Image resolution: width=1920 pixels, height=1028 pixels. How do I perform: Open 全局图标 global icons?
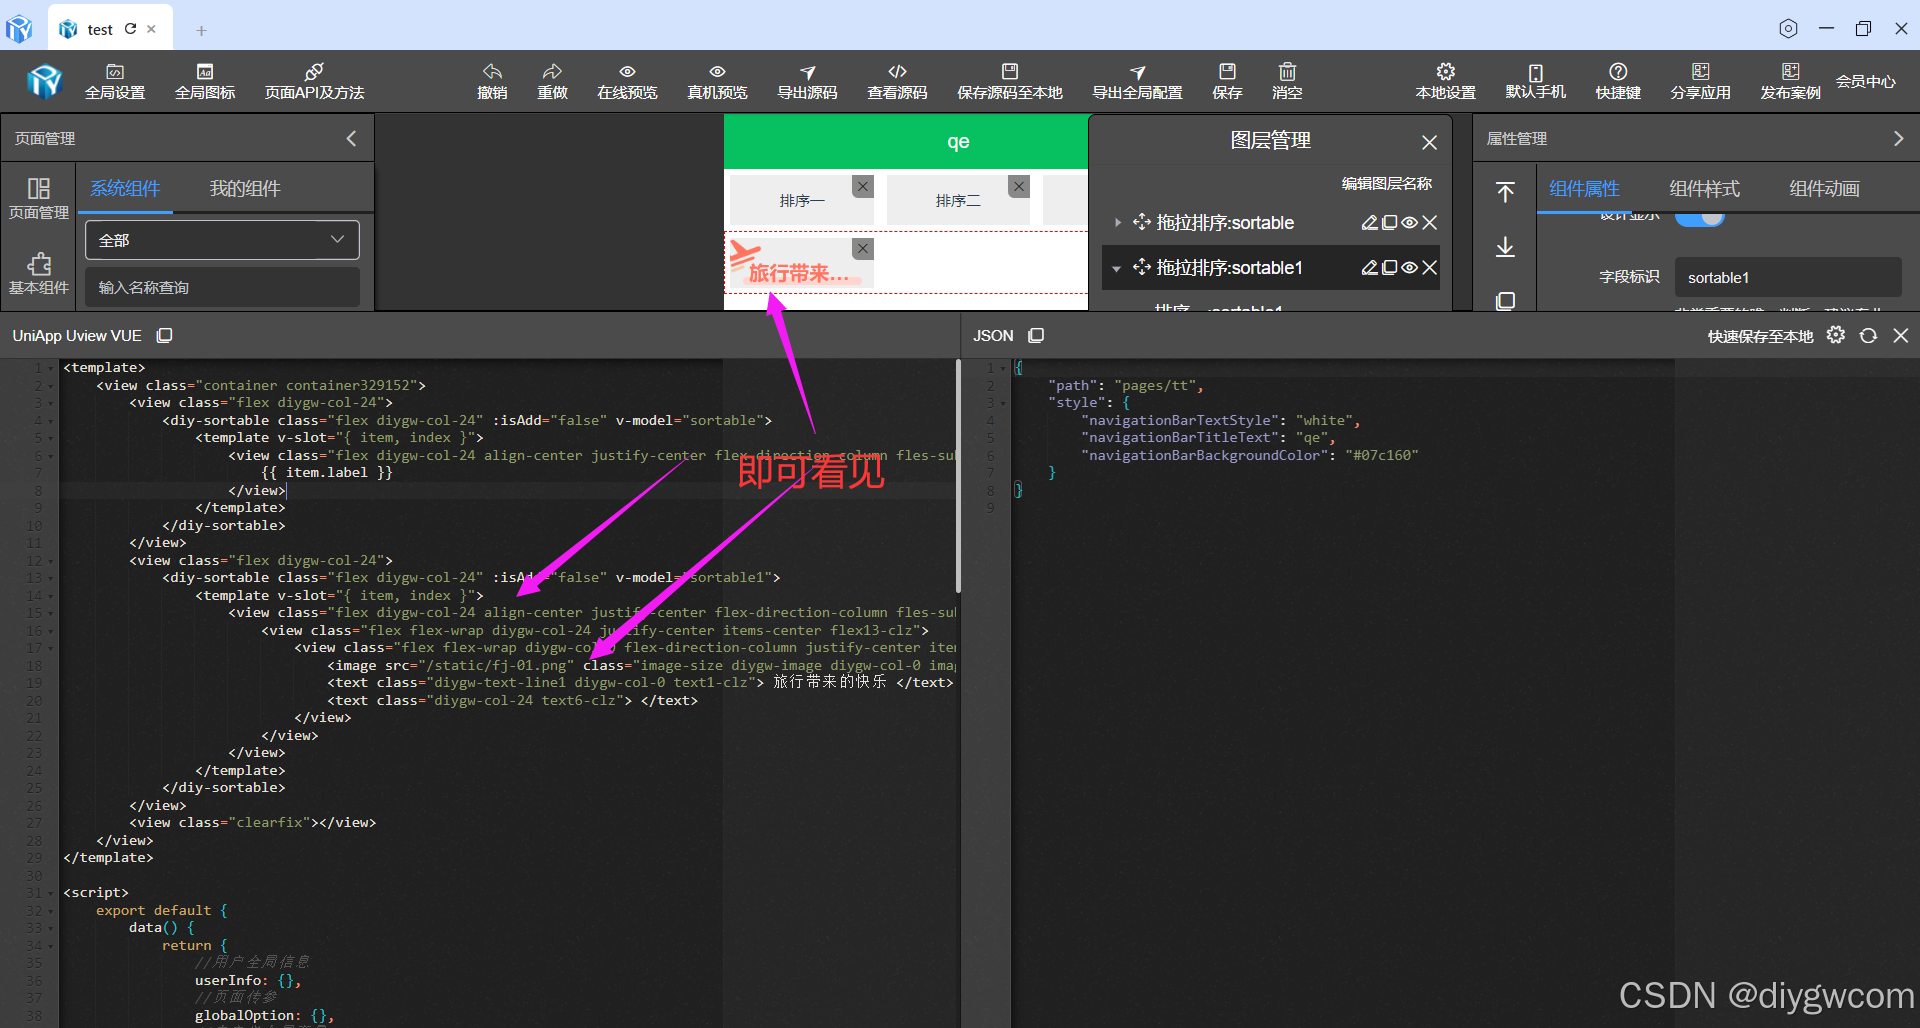click(x=205, y=82)
